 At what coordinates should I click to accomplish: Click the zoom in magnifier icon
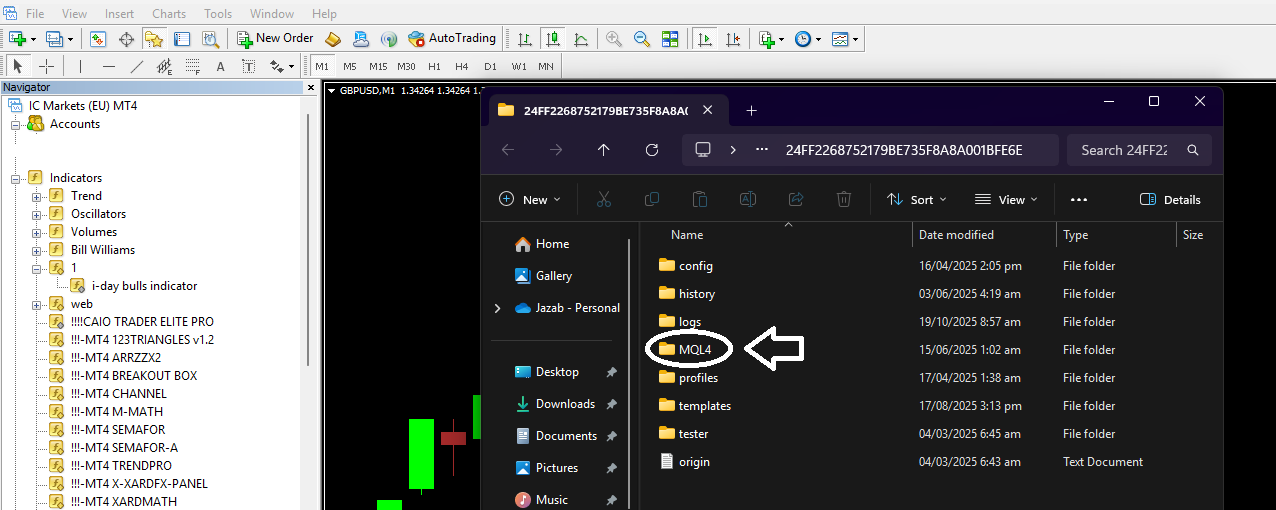pyautogui.click(x=613, y=39)
